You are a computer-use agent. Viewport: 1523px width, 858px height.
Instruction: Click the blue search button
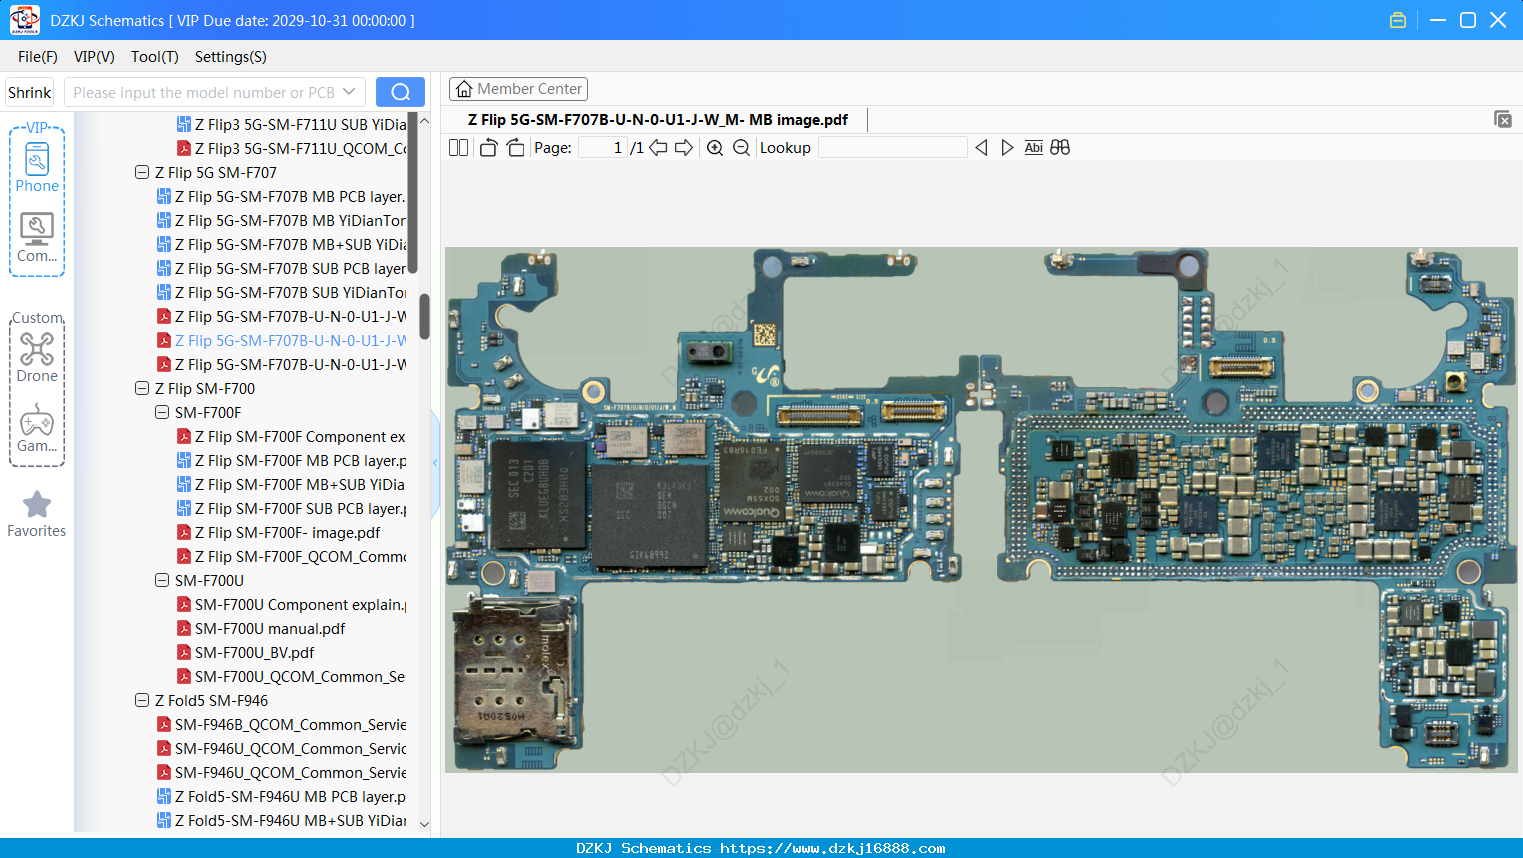[400, 92]
